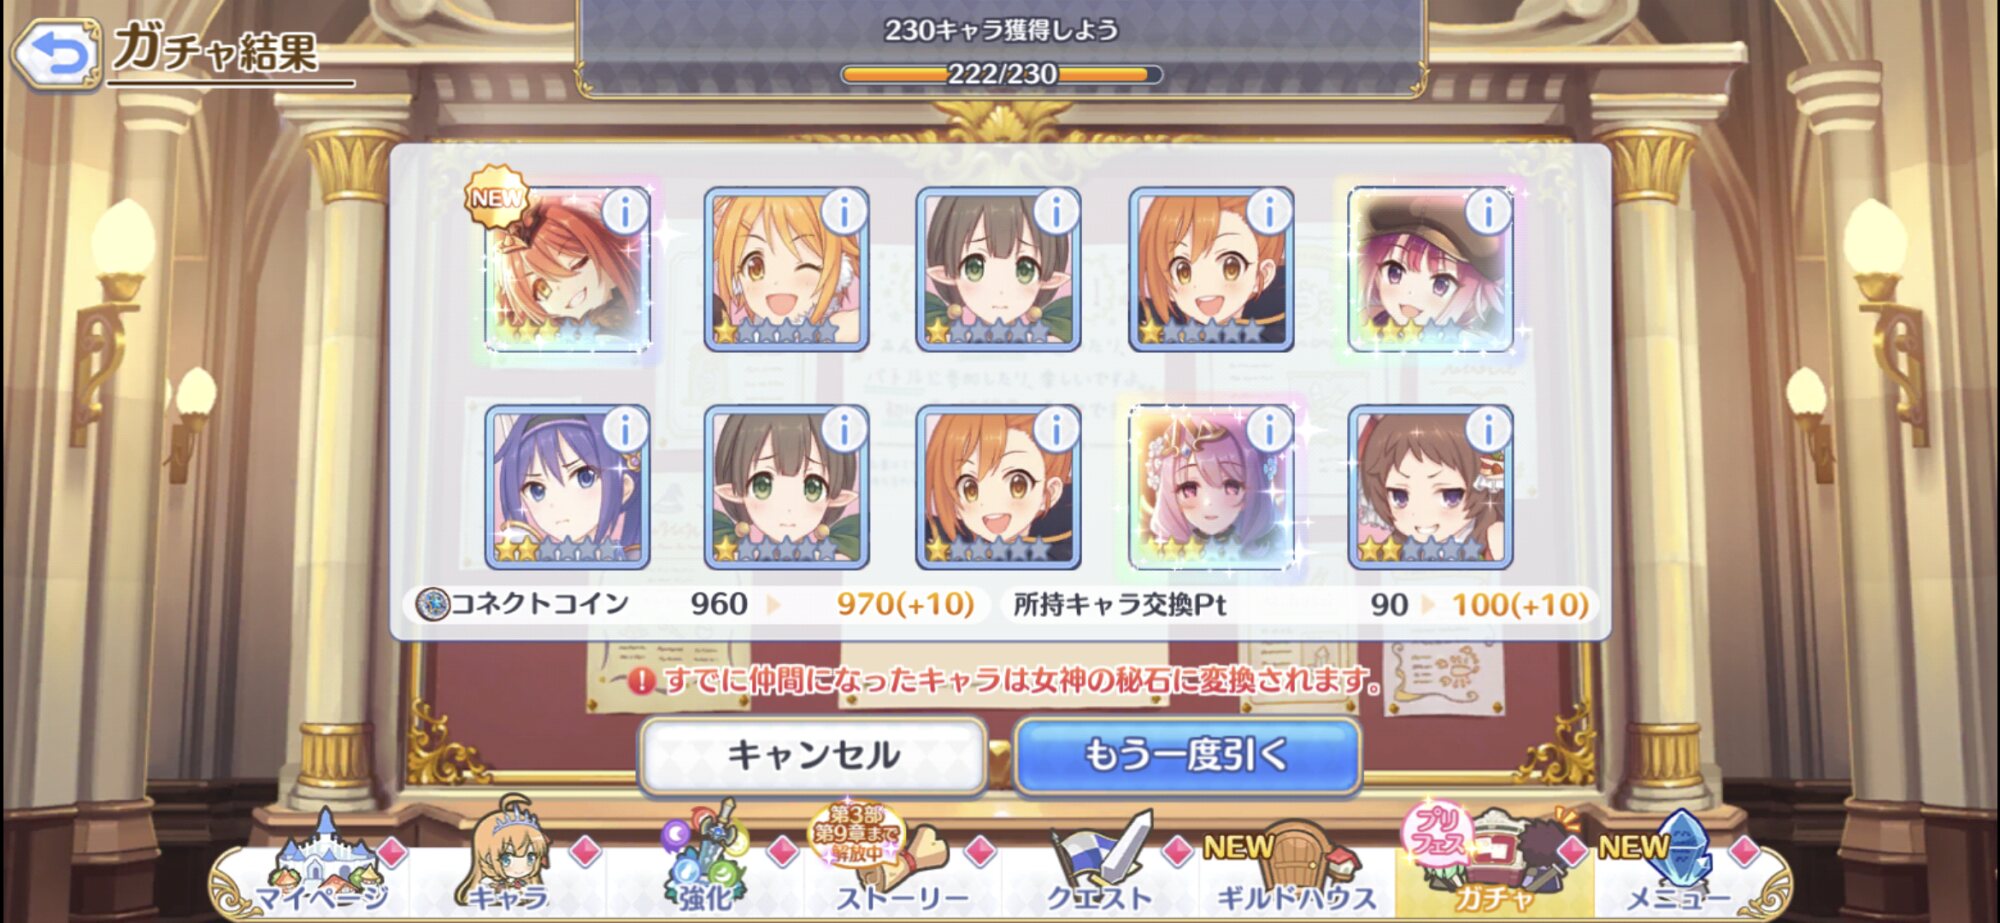
Task: Click the キャンセル button
Action: click(813, 756)
